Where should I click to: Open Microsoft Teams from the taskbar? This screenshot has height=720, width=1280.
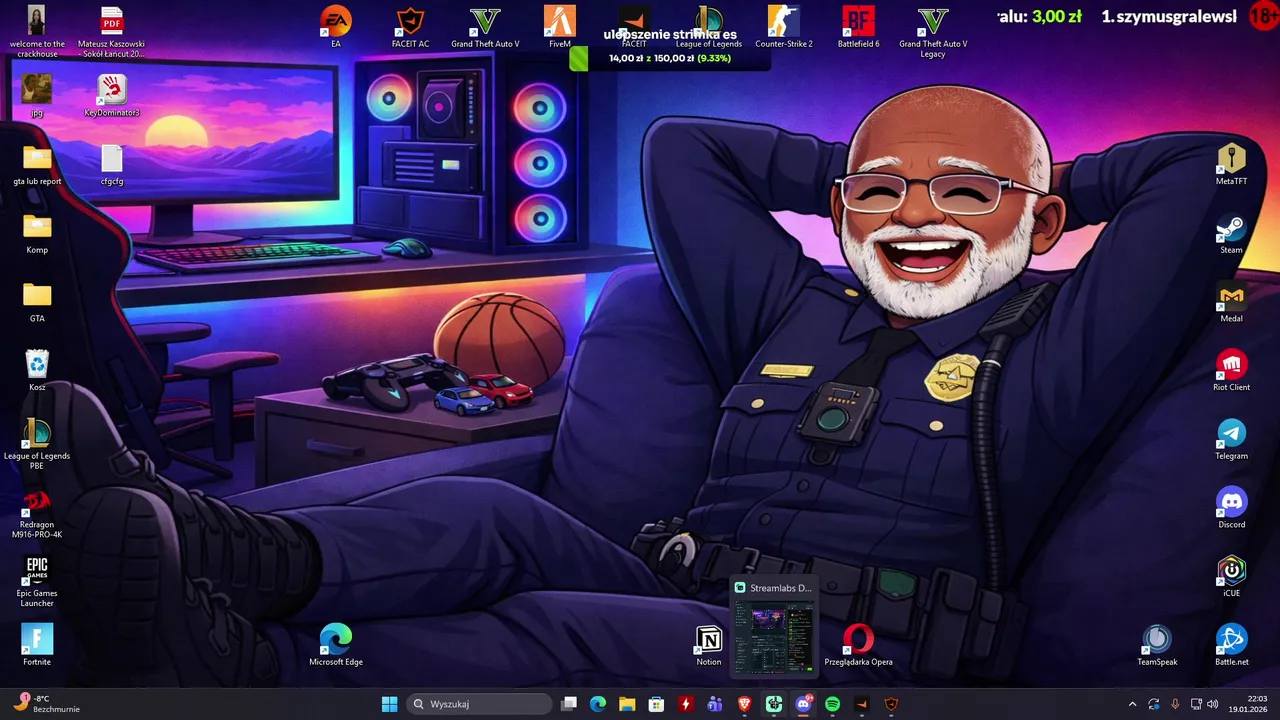point(715,704)
